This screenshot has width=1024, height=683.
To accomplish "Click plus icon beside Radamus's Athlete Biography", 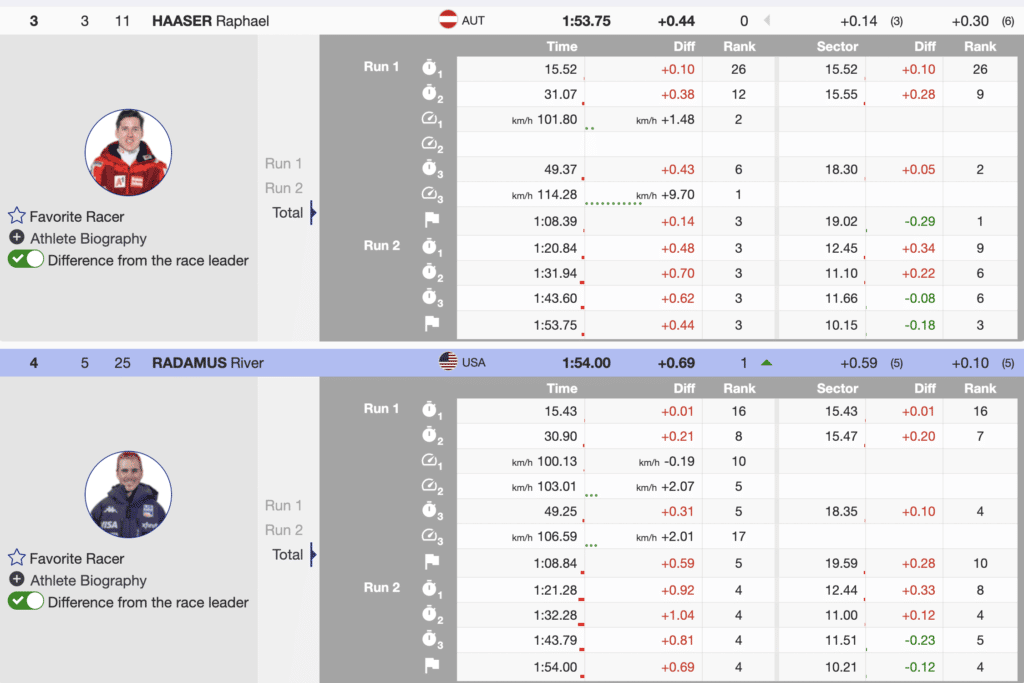I will tap(17, 580).
